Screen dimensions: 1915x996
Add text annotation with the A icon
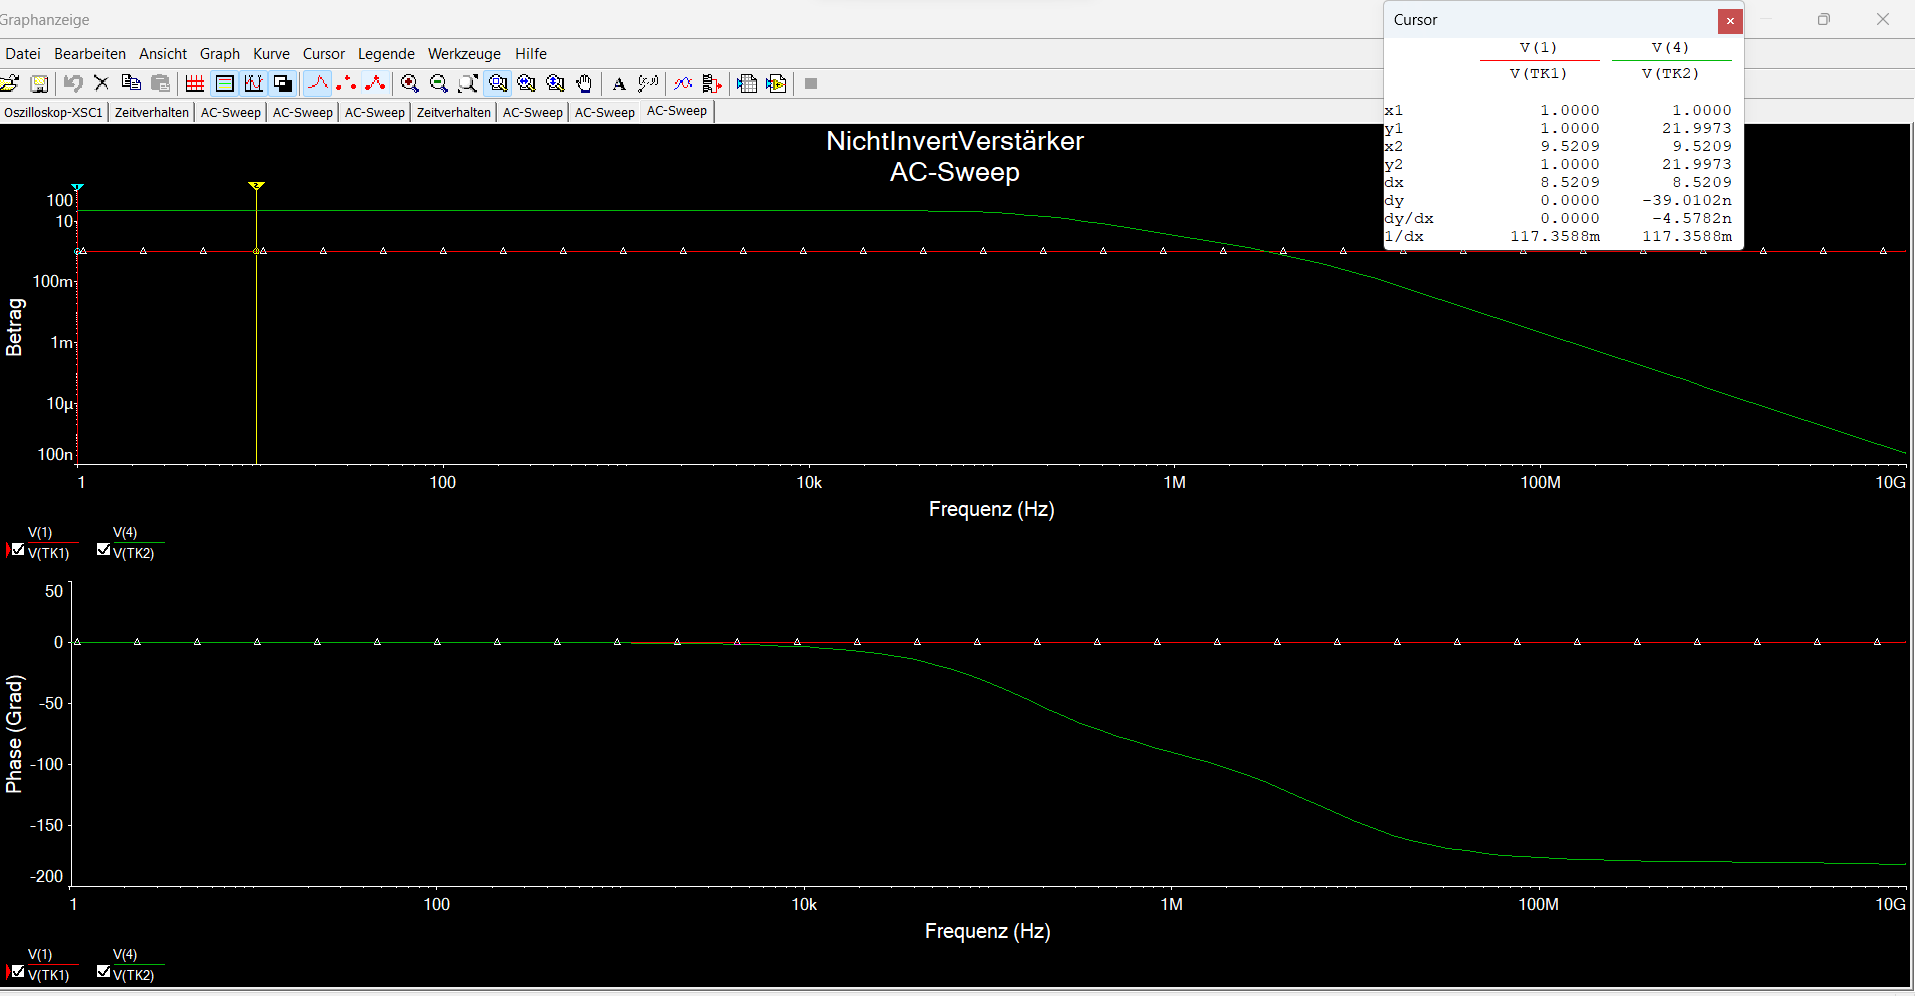point(619,84)
